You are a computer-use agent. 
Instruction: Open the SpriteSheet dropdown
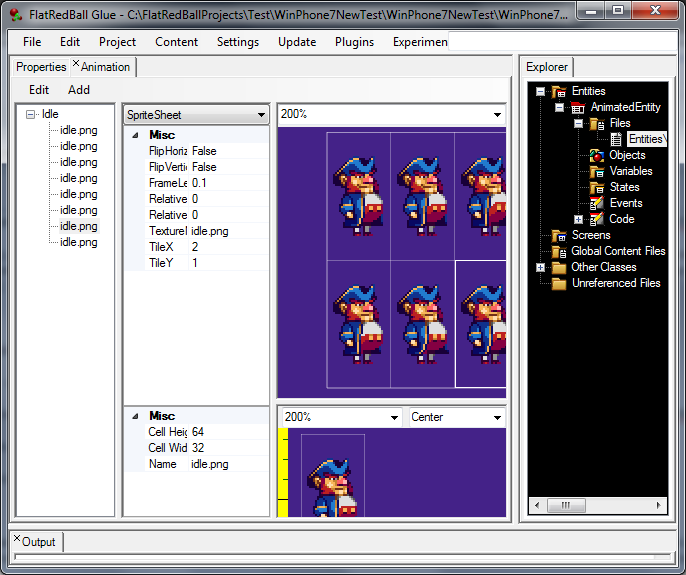tap(261, 115)
